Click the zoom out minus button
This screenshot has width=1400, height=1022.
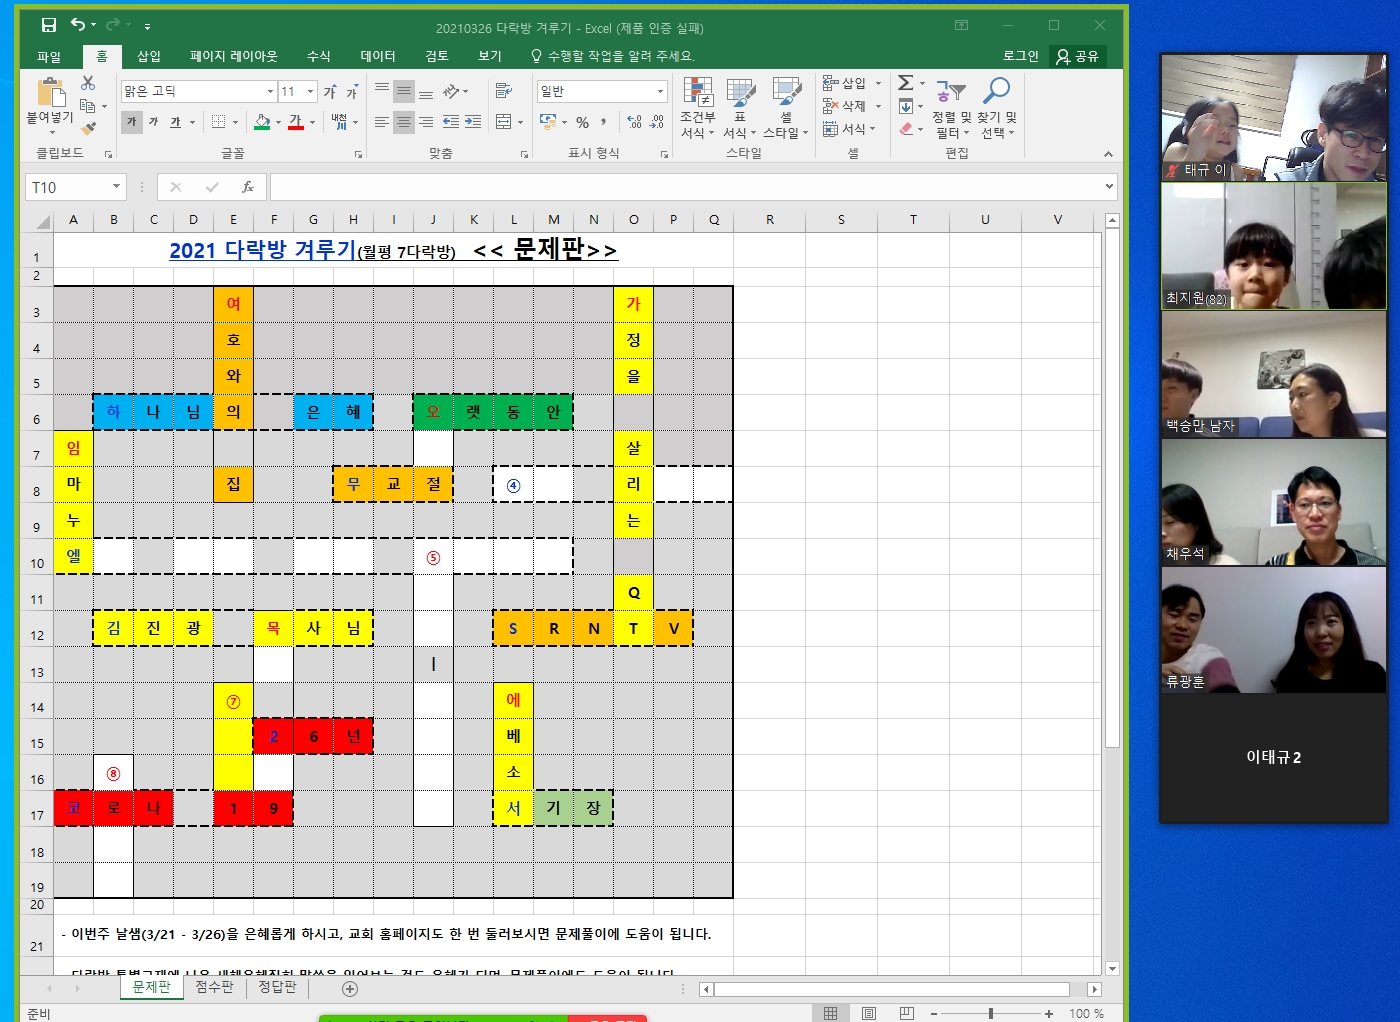click(x=934, y=1013)
